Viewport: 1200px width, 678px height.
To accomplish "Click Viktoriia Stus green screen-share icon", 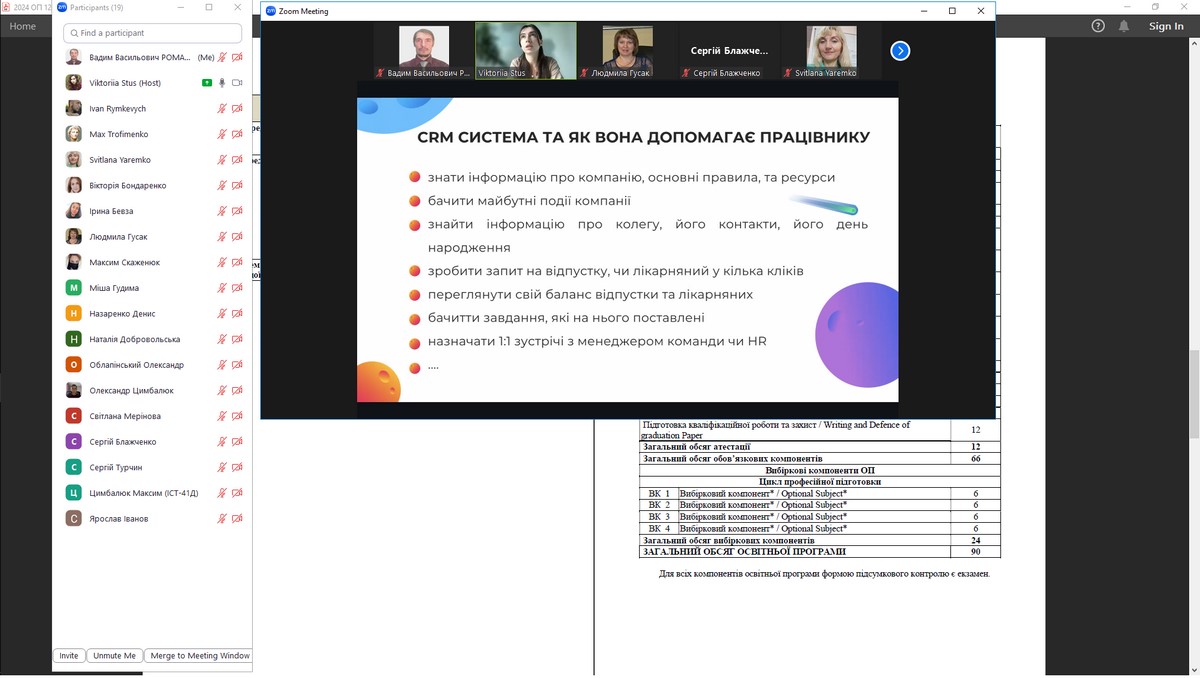I will (x=206, y=83).
